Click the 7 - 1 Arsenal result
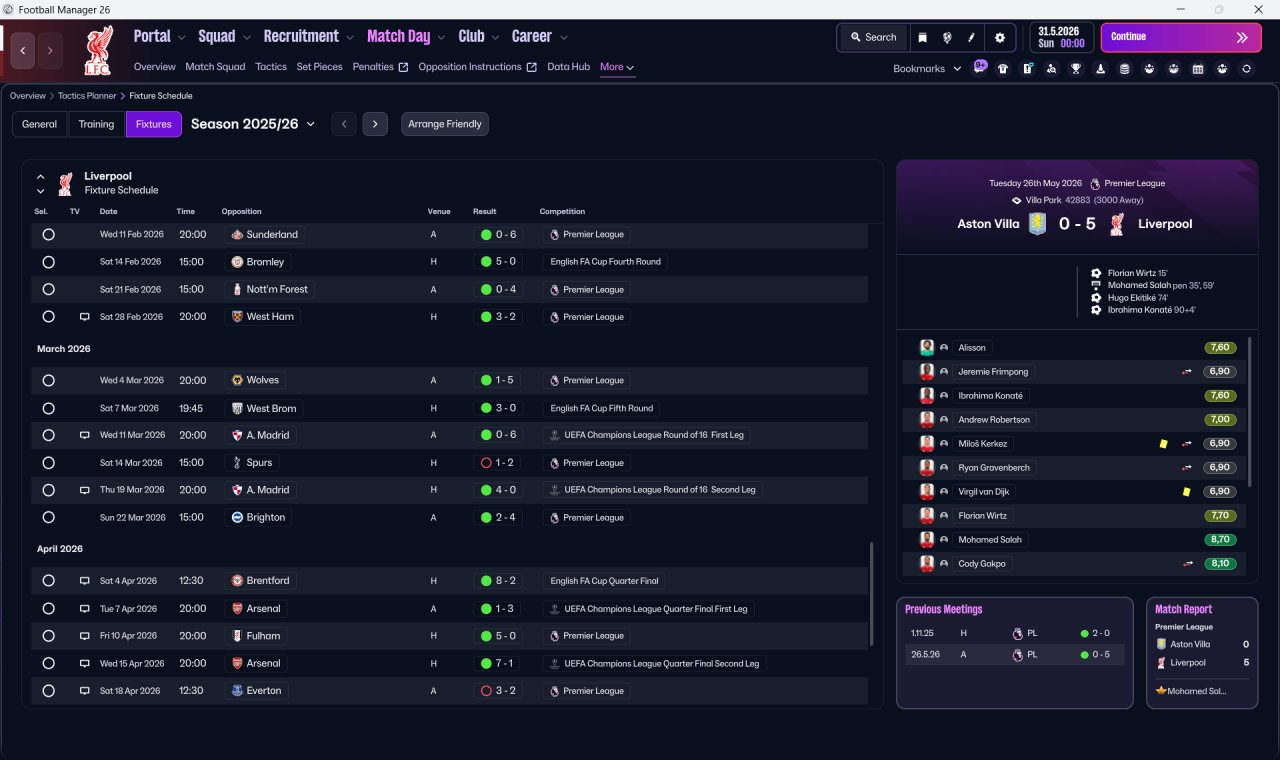Viewport: 1280px width, 760px height. point(498,664)
